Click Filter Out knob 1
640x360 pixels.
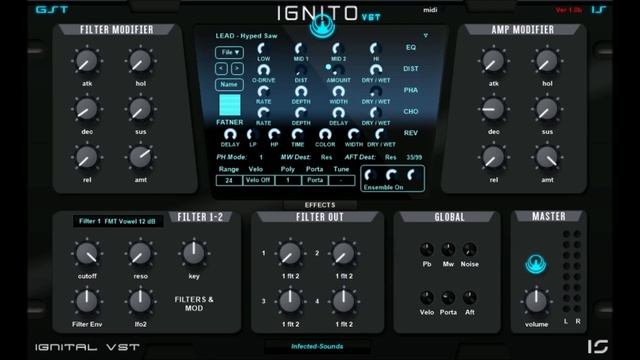[290, 253]
